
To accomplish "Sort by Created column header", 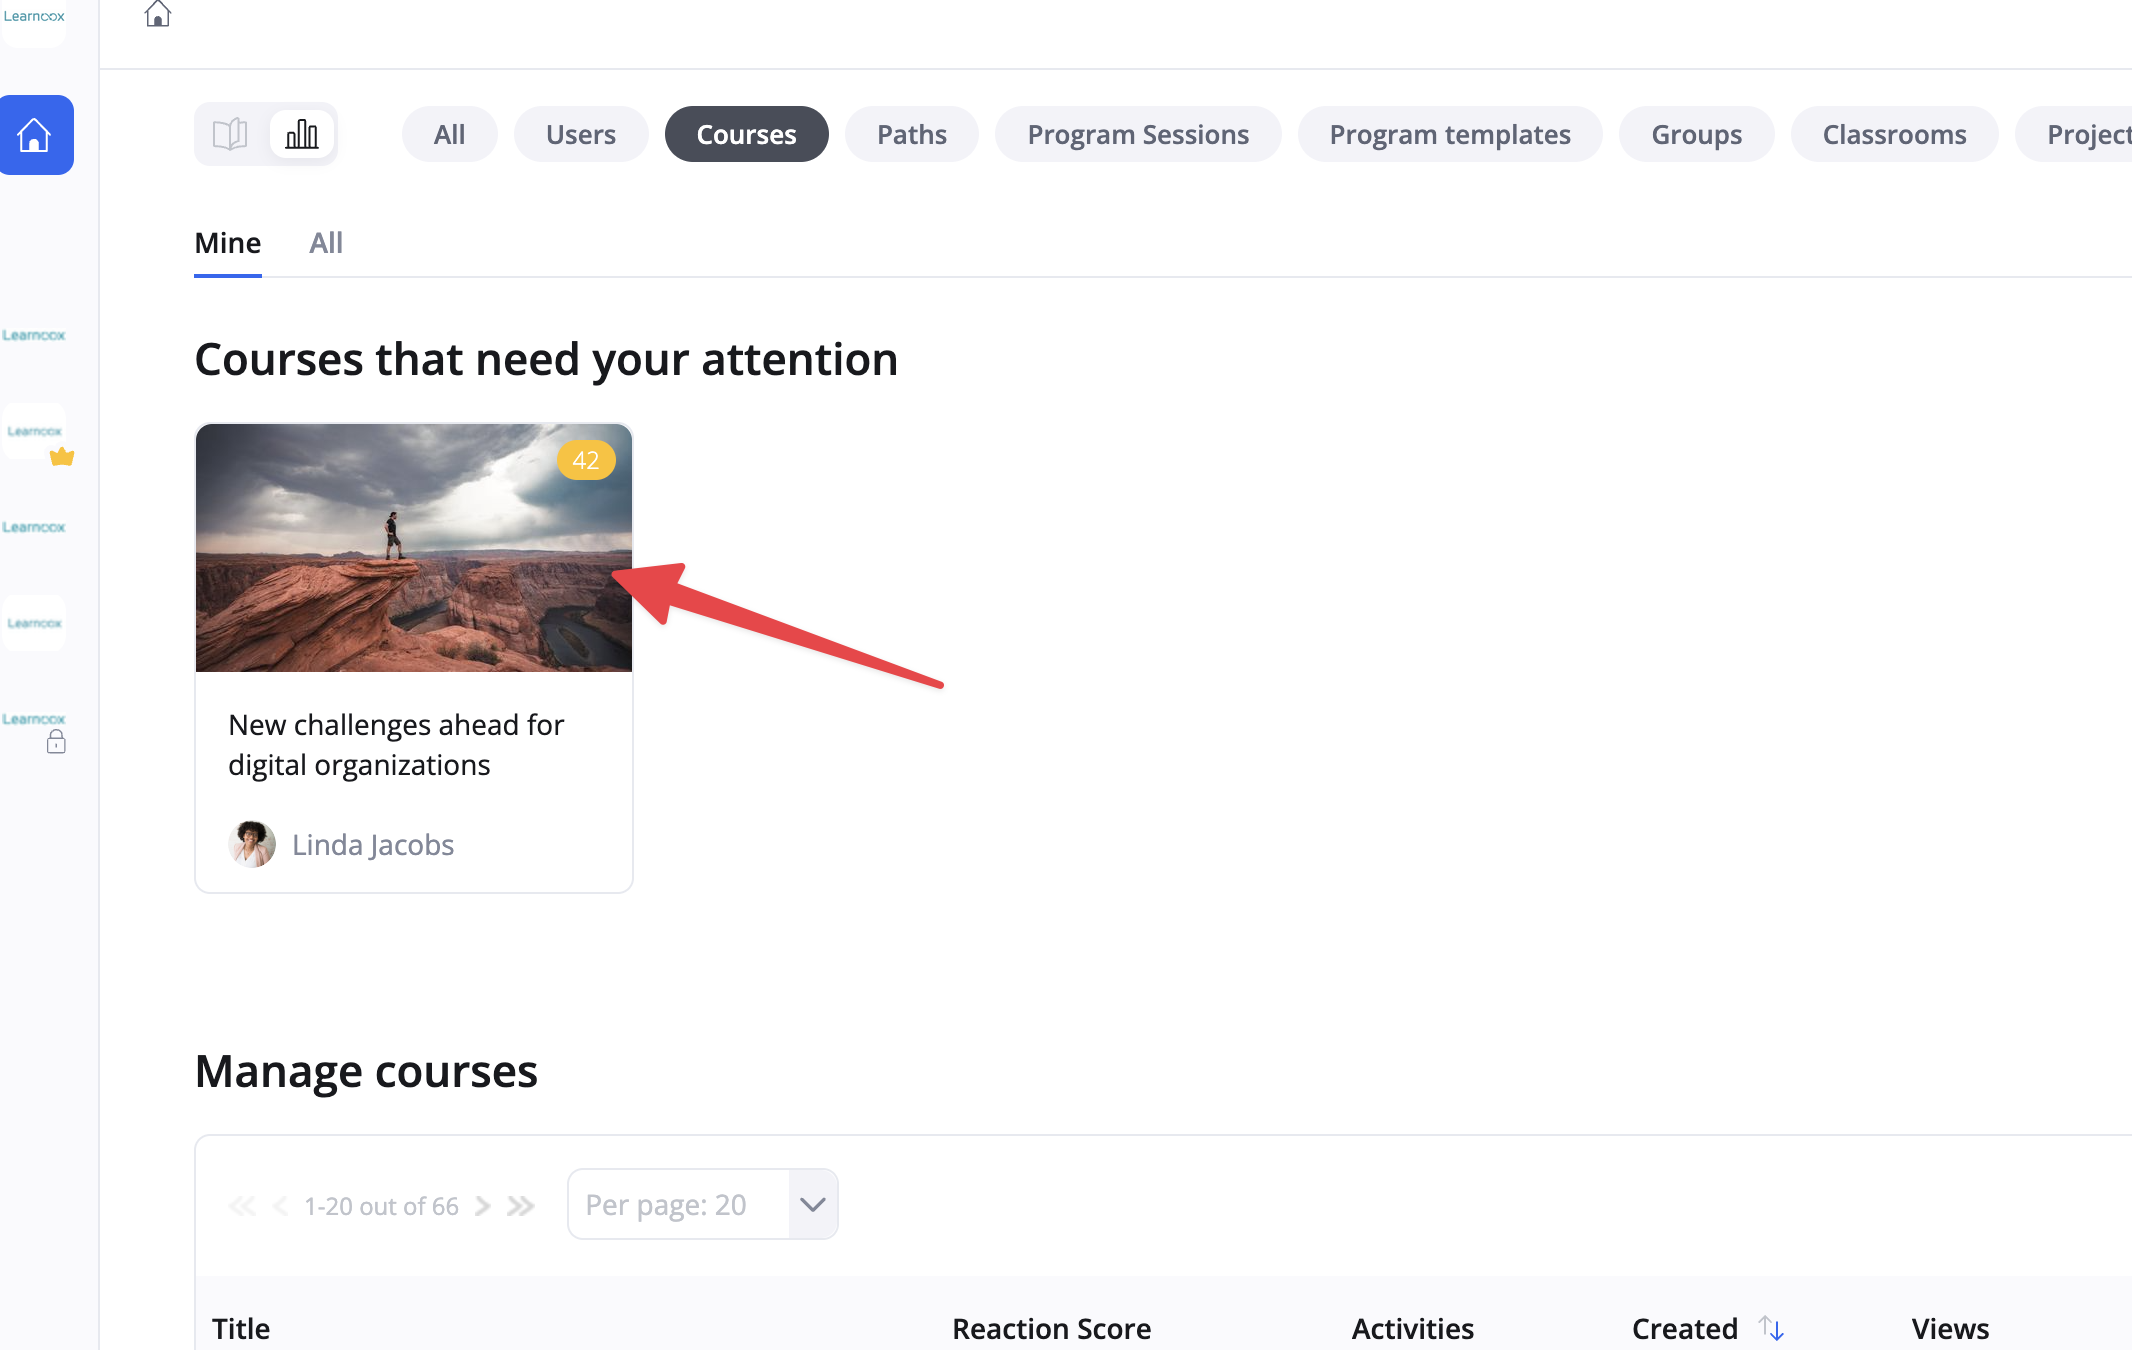I will click(x=1685, y=1329).
